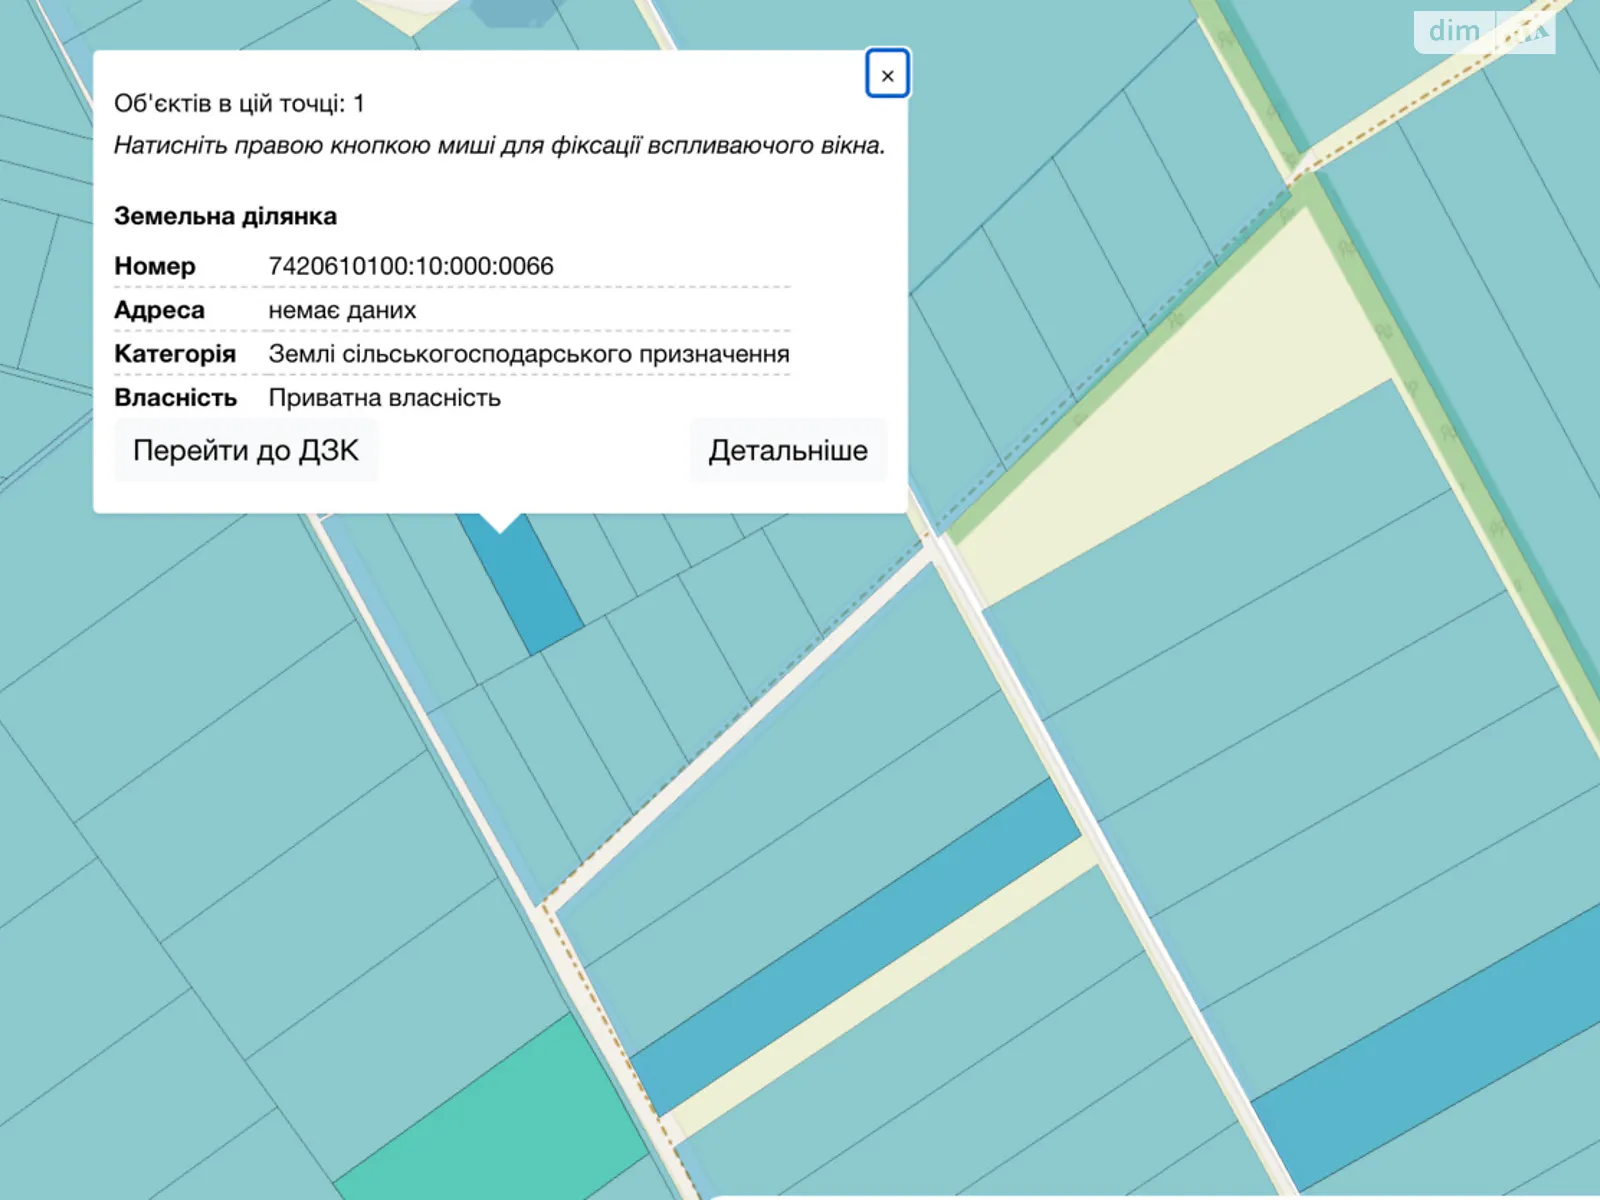Click the address value "немає даних"
The height and width of the screenshot is (1200, 1600).
point(342,310)
